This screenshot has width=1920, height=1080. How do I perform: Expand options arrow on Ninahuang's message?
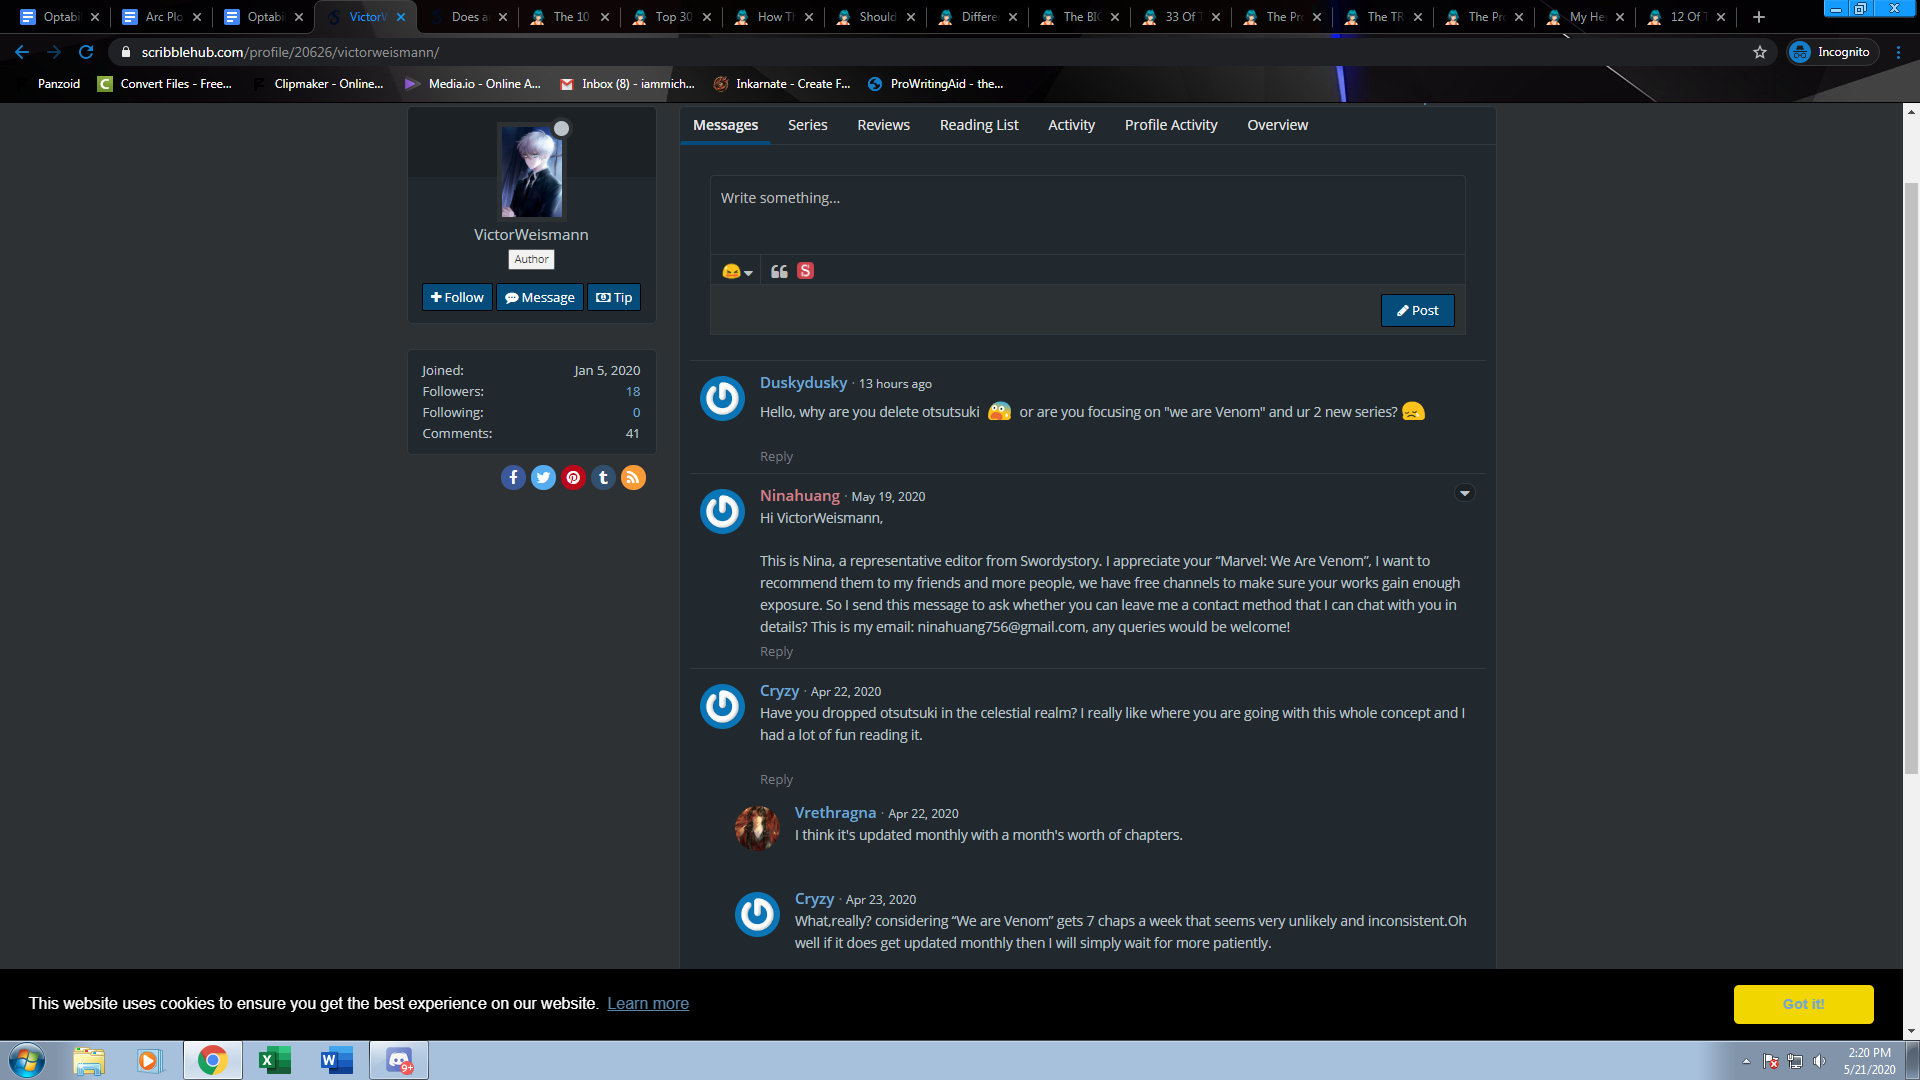1464,493
